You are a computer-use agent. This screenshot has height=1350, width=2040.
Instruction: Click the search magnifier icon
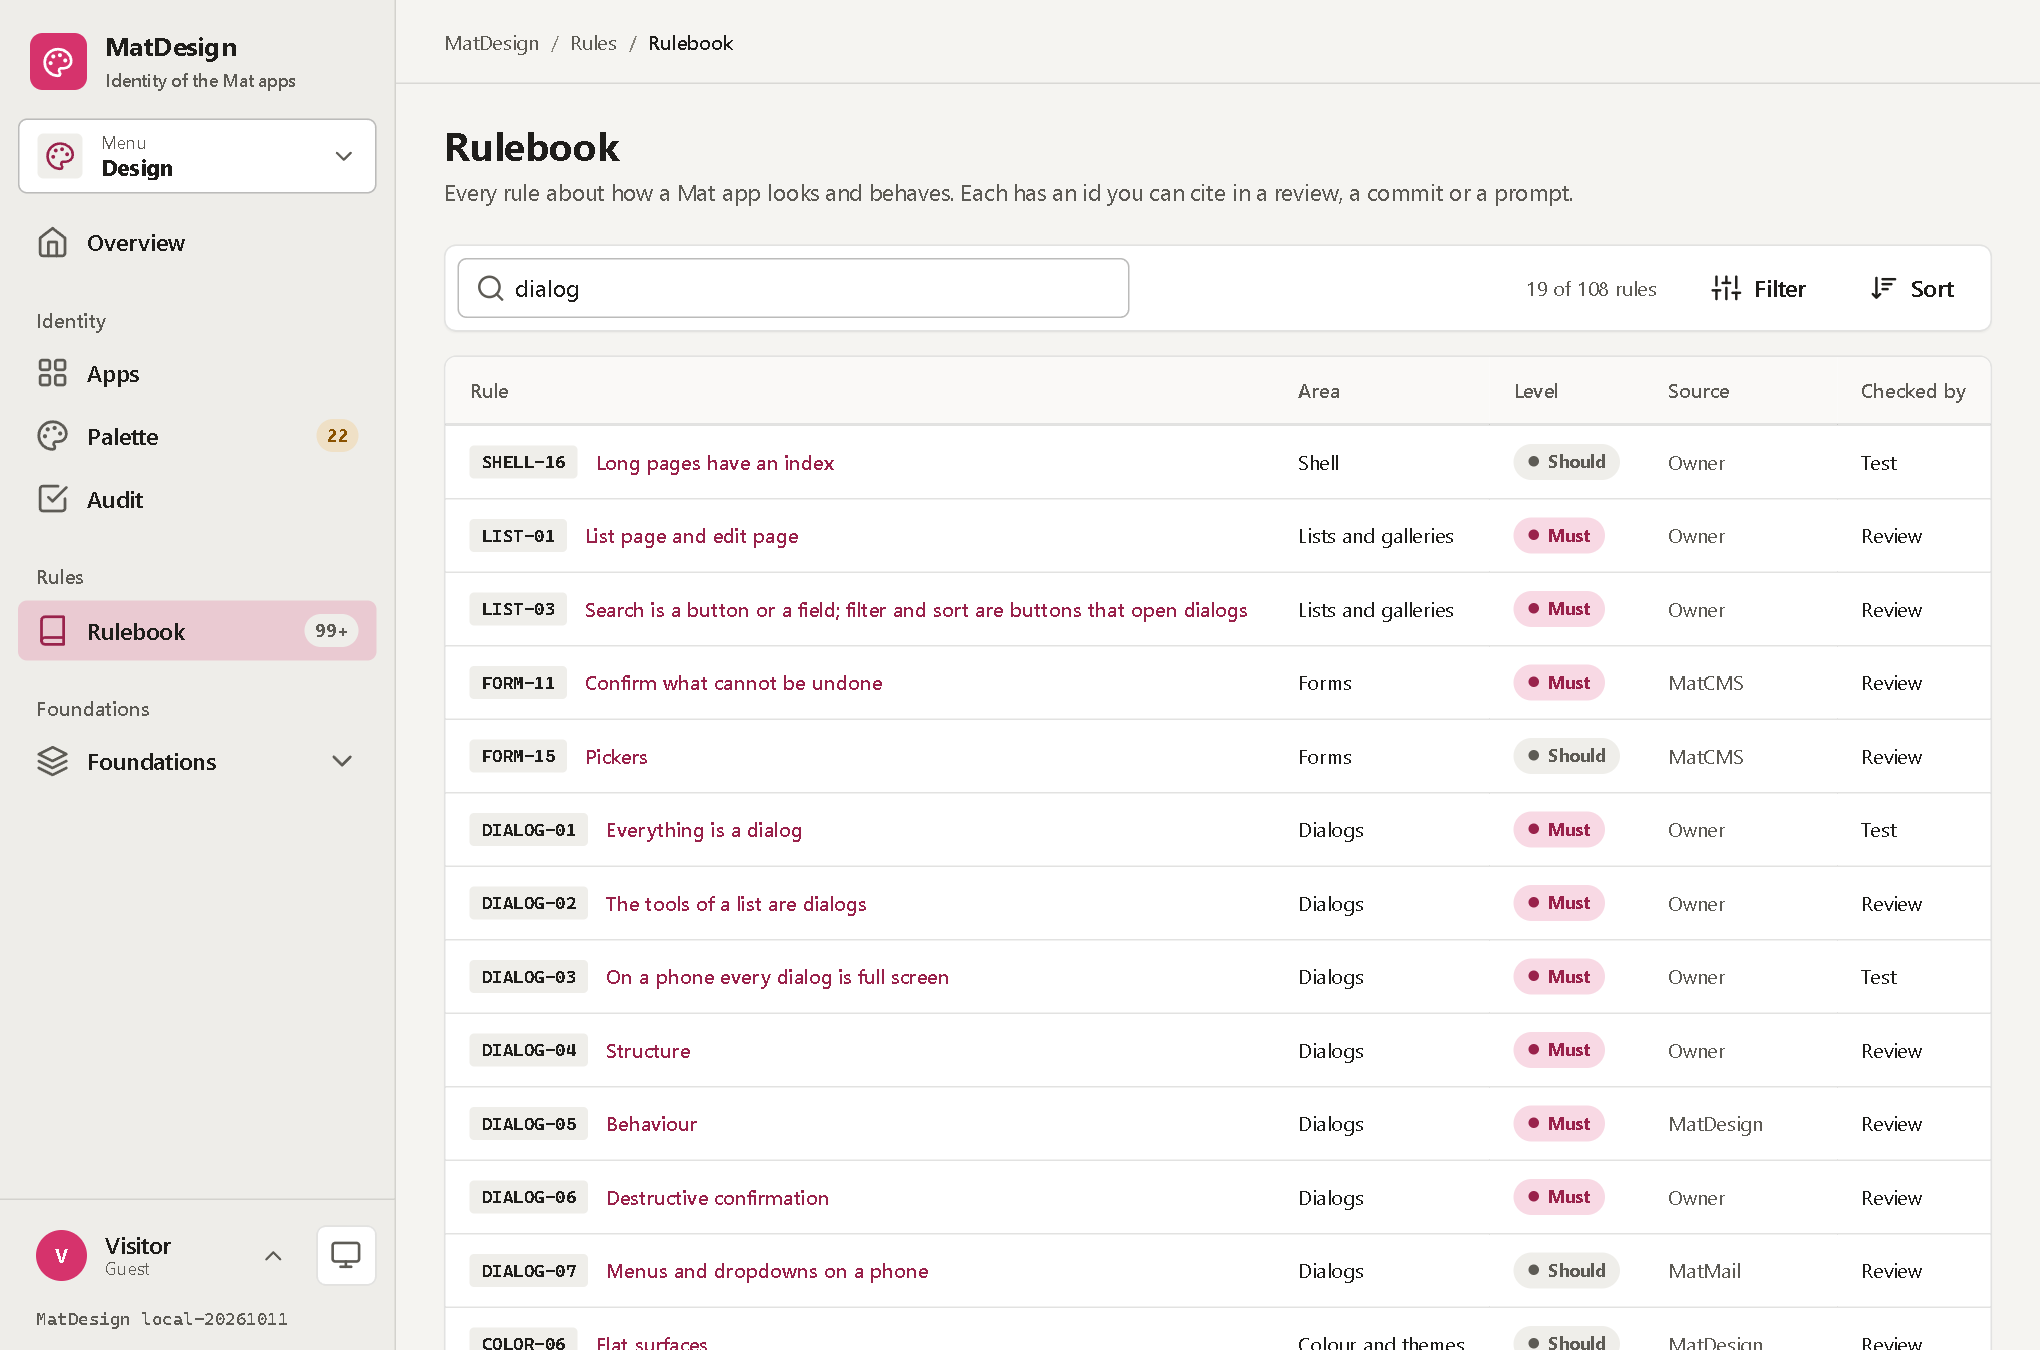(x=490, y=288)
